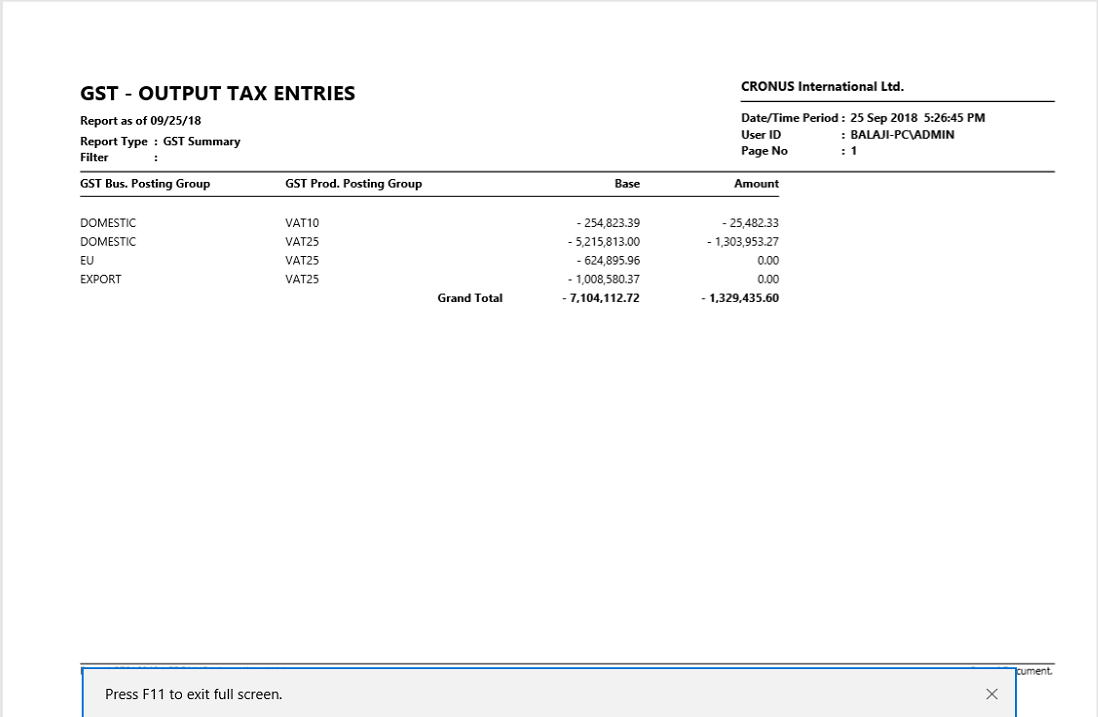The image size is (1098, 717).
Task: Select the EU business posting group
Action: pos(87,260)
